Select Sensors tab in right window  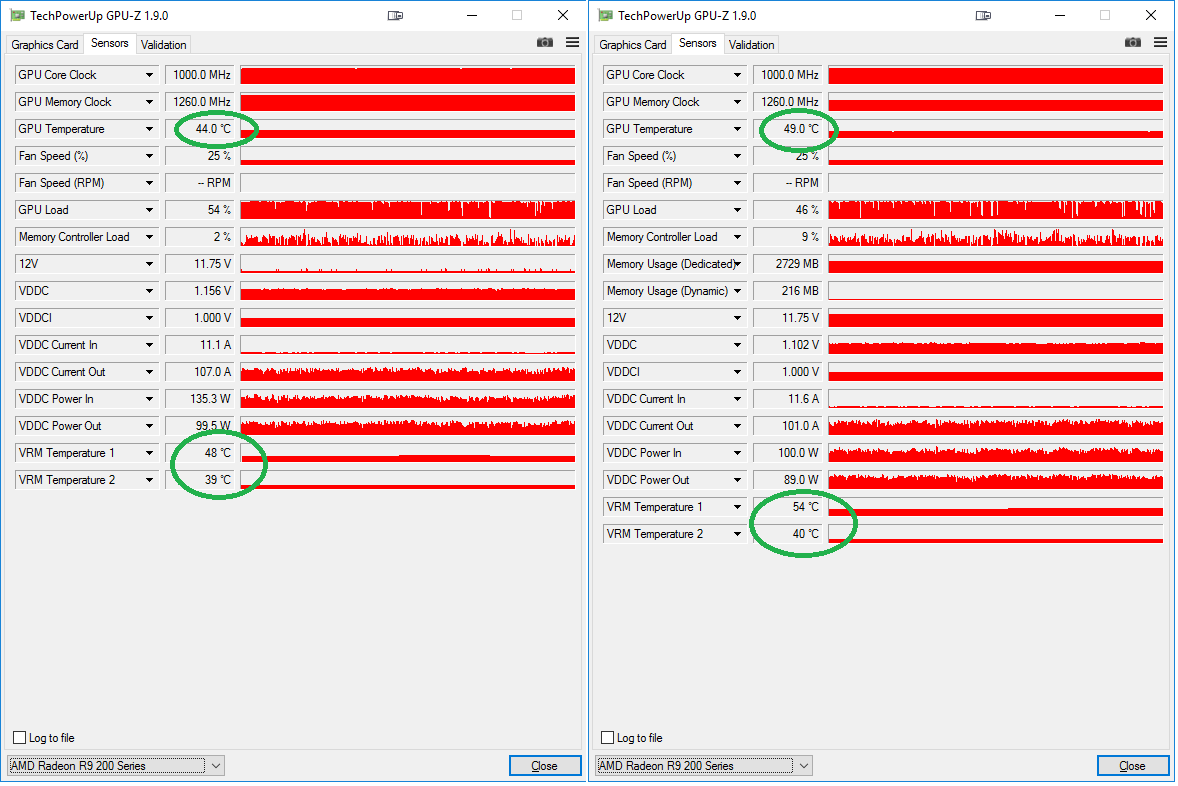698,44
